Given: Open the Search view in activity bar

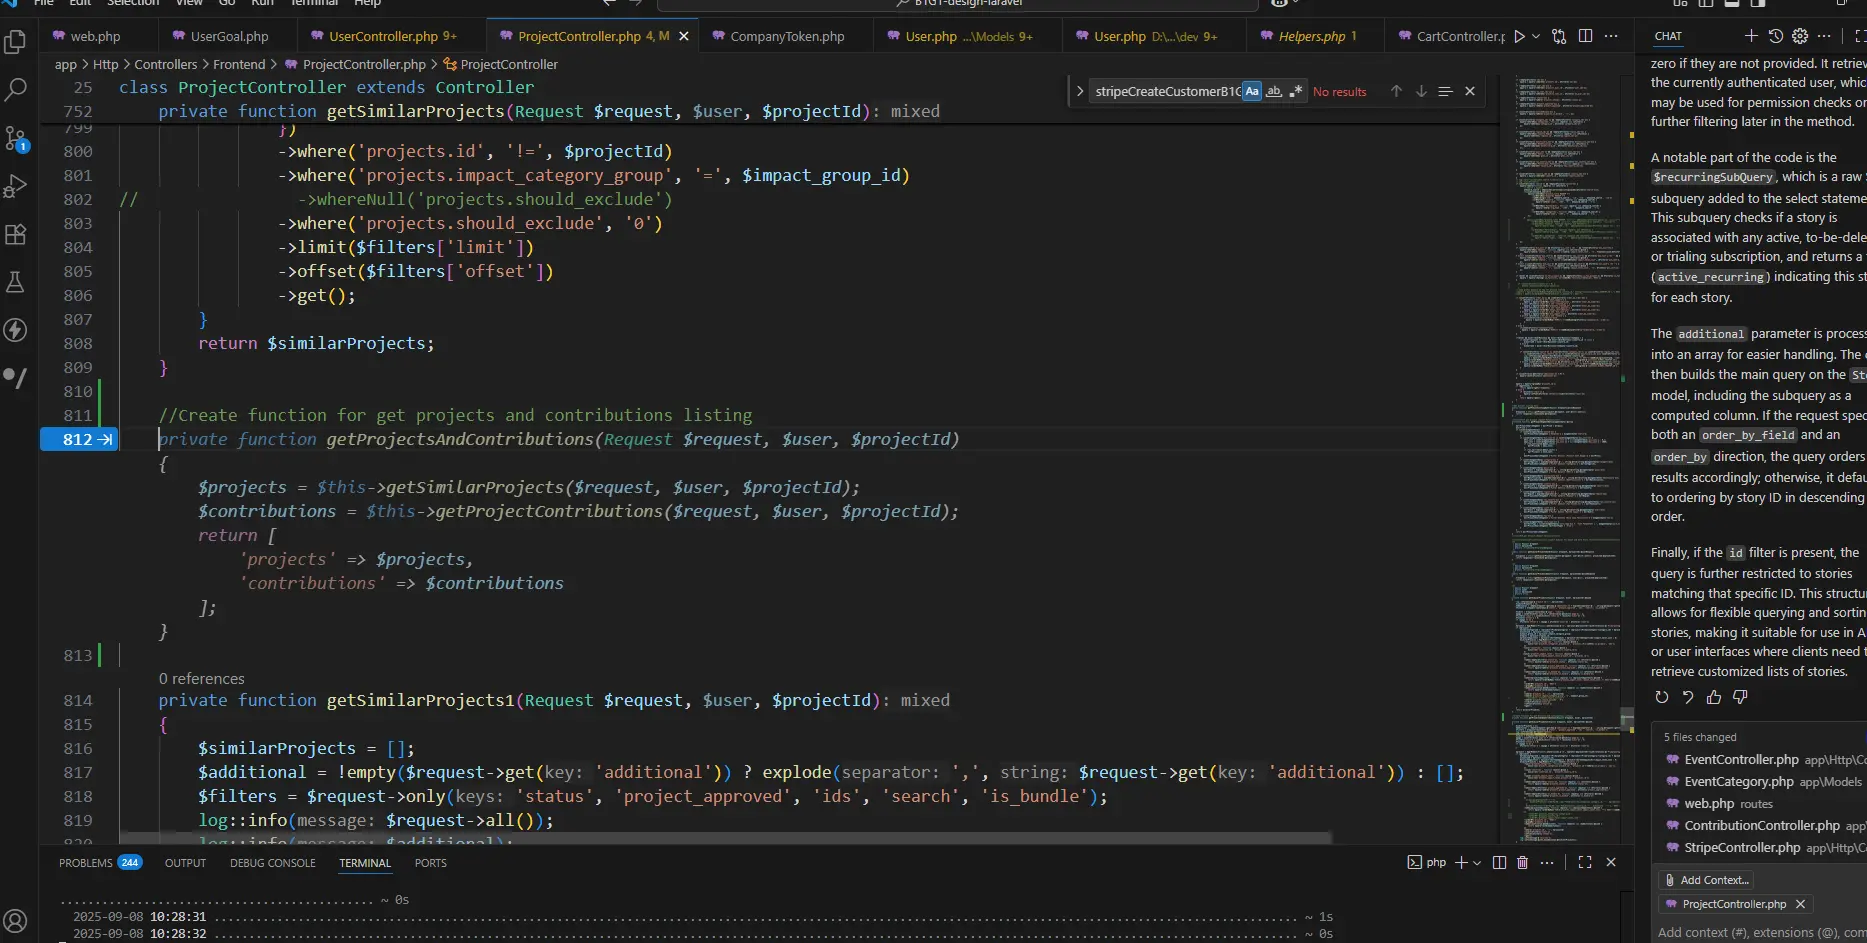Looking at the screenshot, I should [x=16, y=90].
